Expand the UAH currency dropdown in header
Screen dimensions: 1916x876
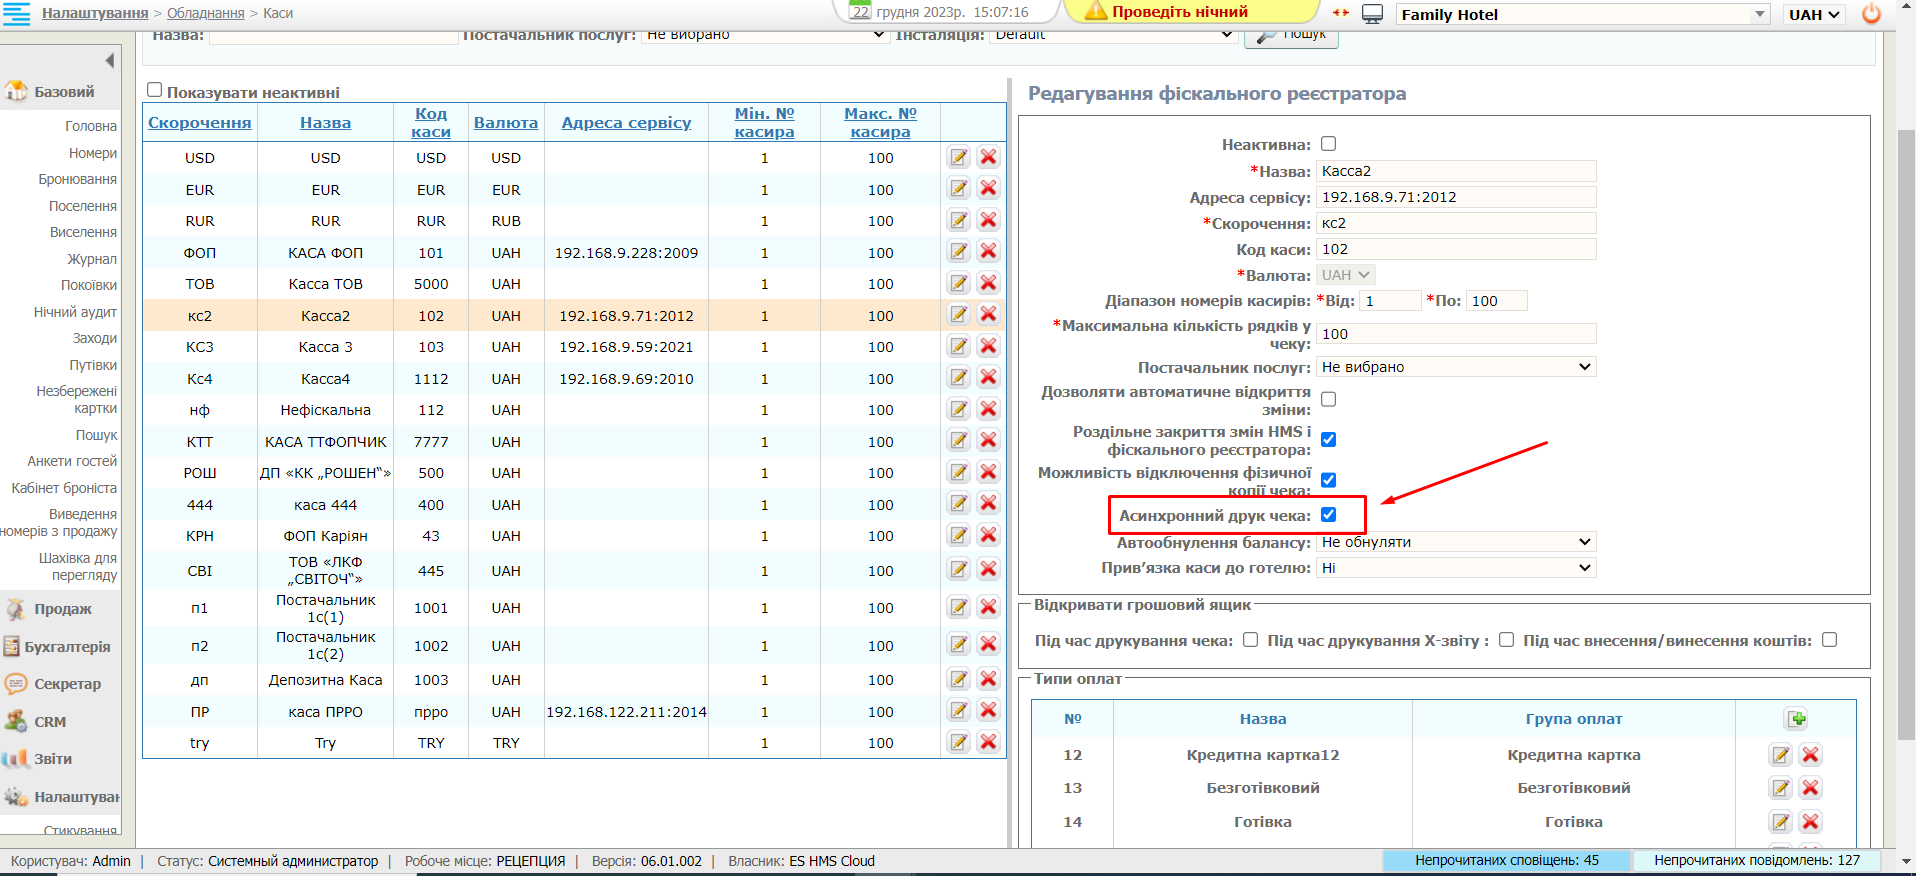pyautogui.click(x=1813, y=15)
